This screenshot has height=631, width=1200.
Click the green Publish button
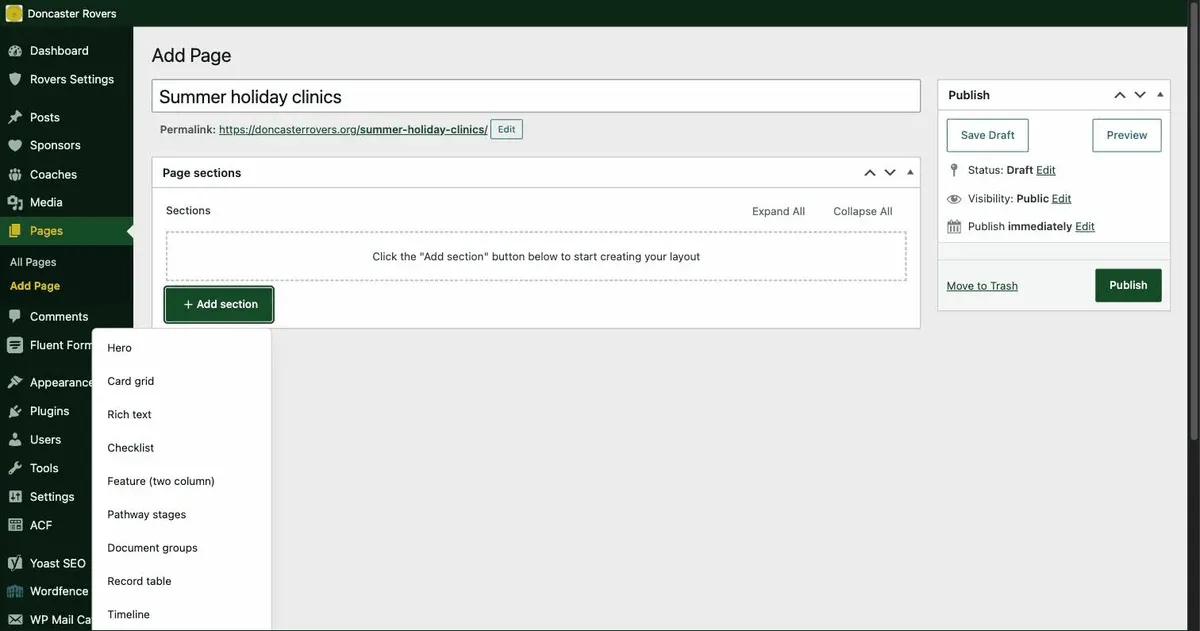1128,285
